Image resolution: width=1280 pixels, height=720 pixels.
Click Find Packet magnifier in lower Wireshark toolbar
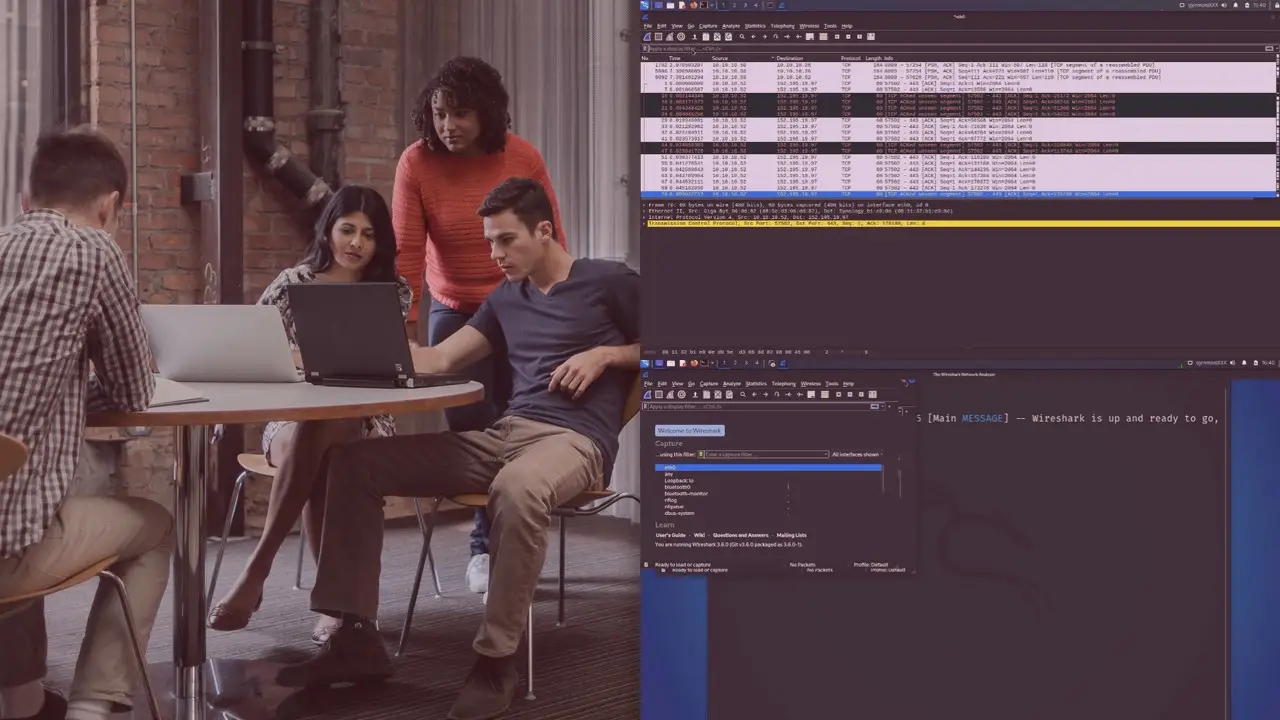(742, 395)
